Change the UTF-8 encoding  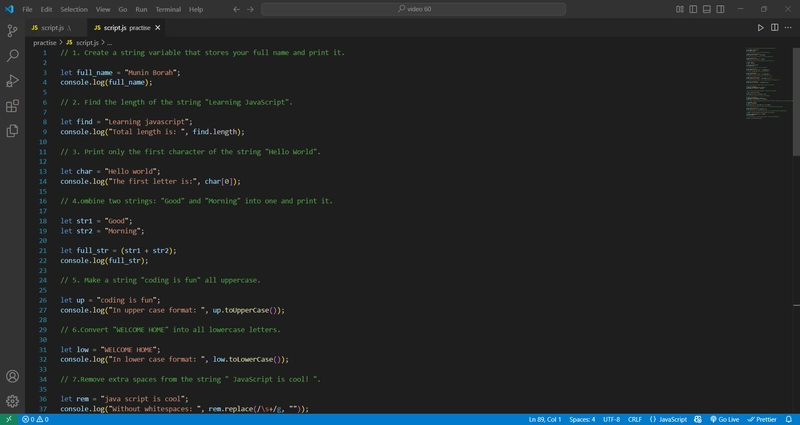coord(611,419)
